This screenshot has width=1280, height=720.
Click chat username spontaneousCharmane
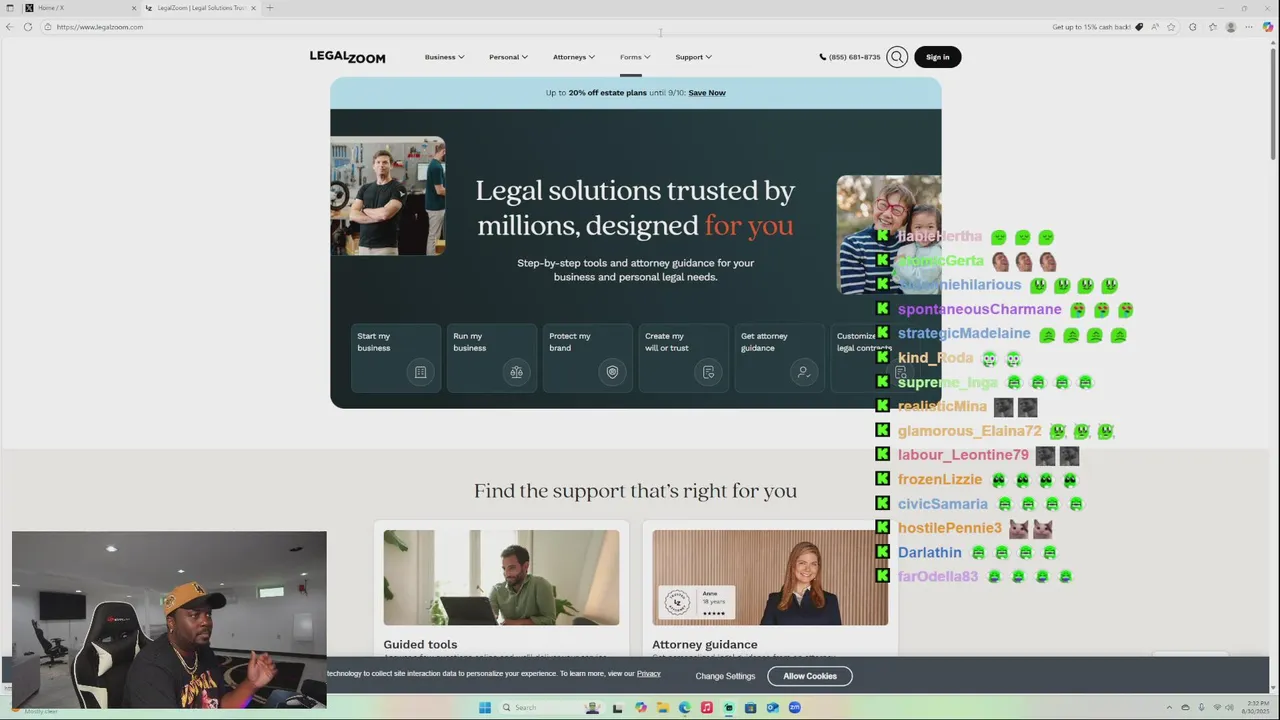[x=979, y=310]
